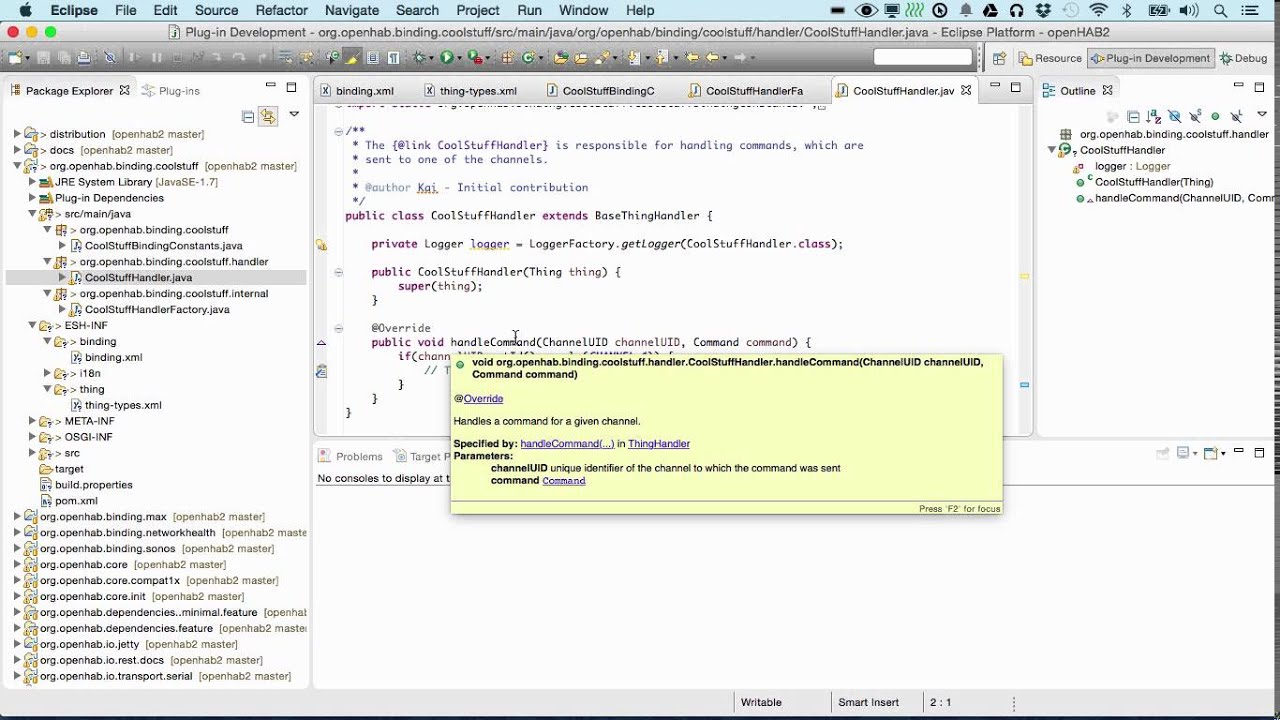Collapse all in Package Explorer toolbar

(248, 116)
